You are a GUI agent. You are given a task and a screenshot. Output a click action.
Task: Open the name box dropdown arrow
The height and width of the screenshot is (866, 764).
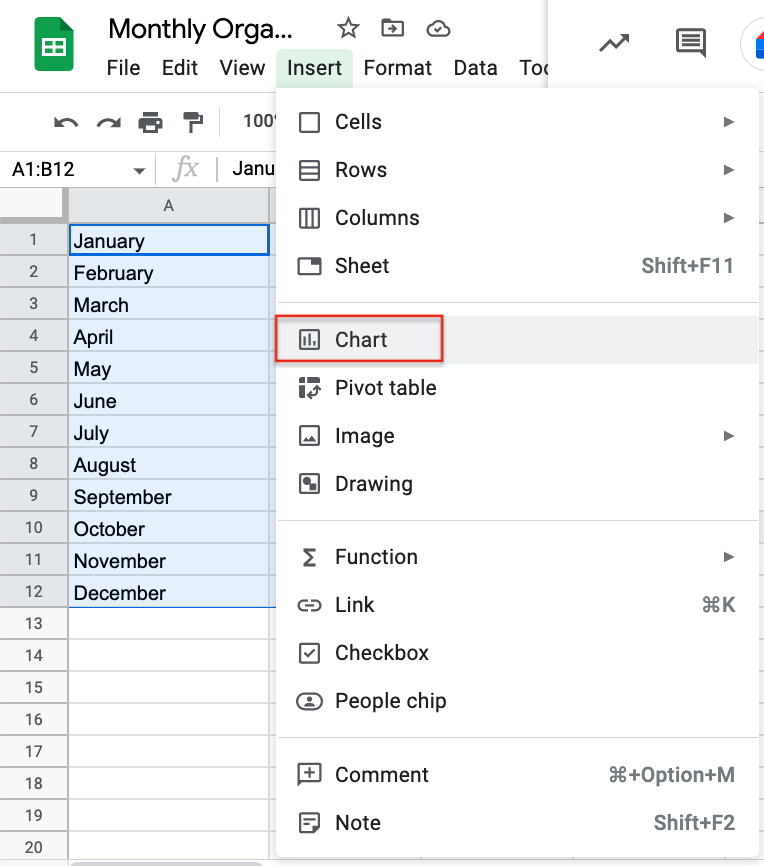point(139,168)
